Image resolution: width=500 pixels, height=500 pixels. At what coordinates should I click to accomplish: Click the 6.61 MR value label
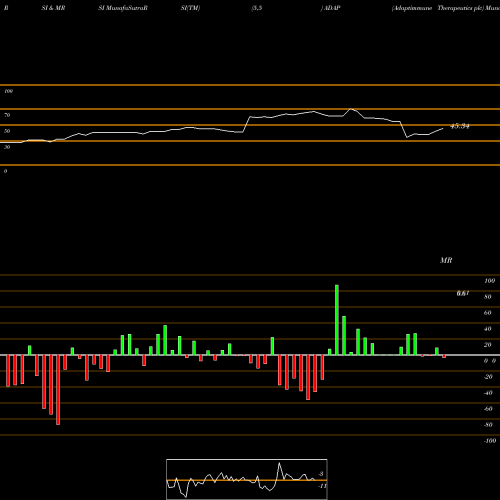pos(463,293)
